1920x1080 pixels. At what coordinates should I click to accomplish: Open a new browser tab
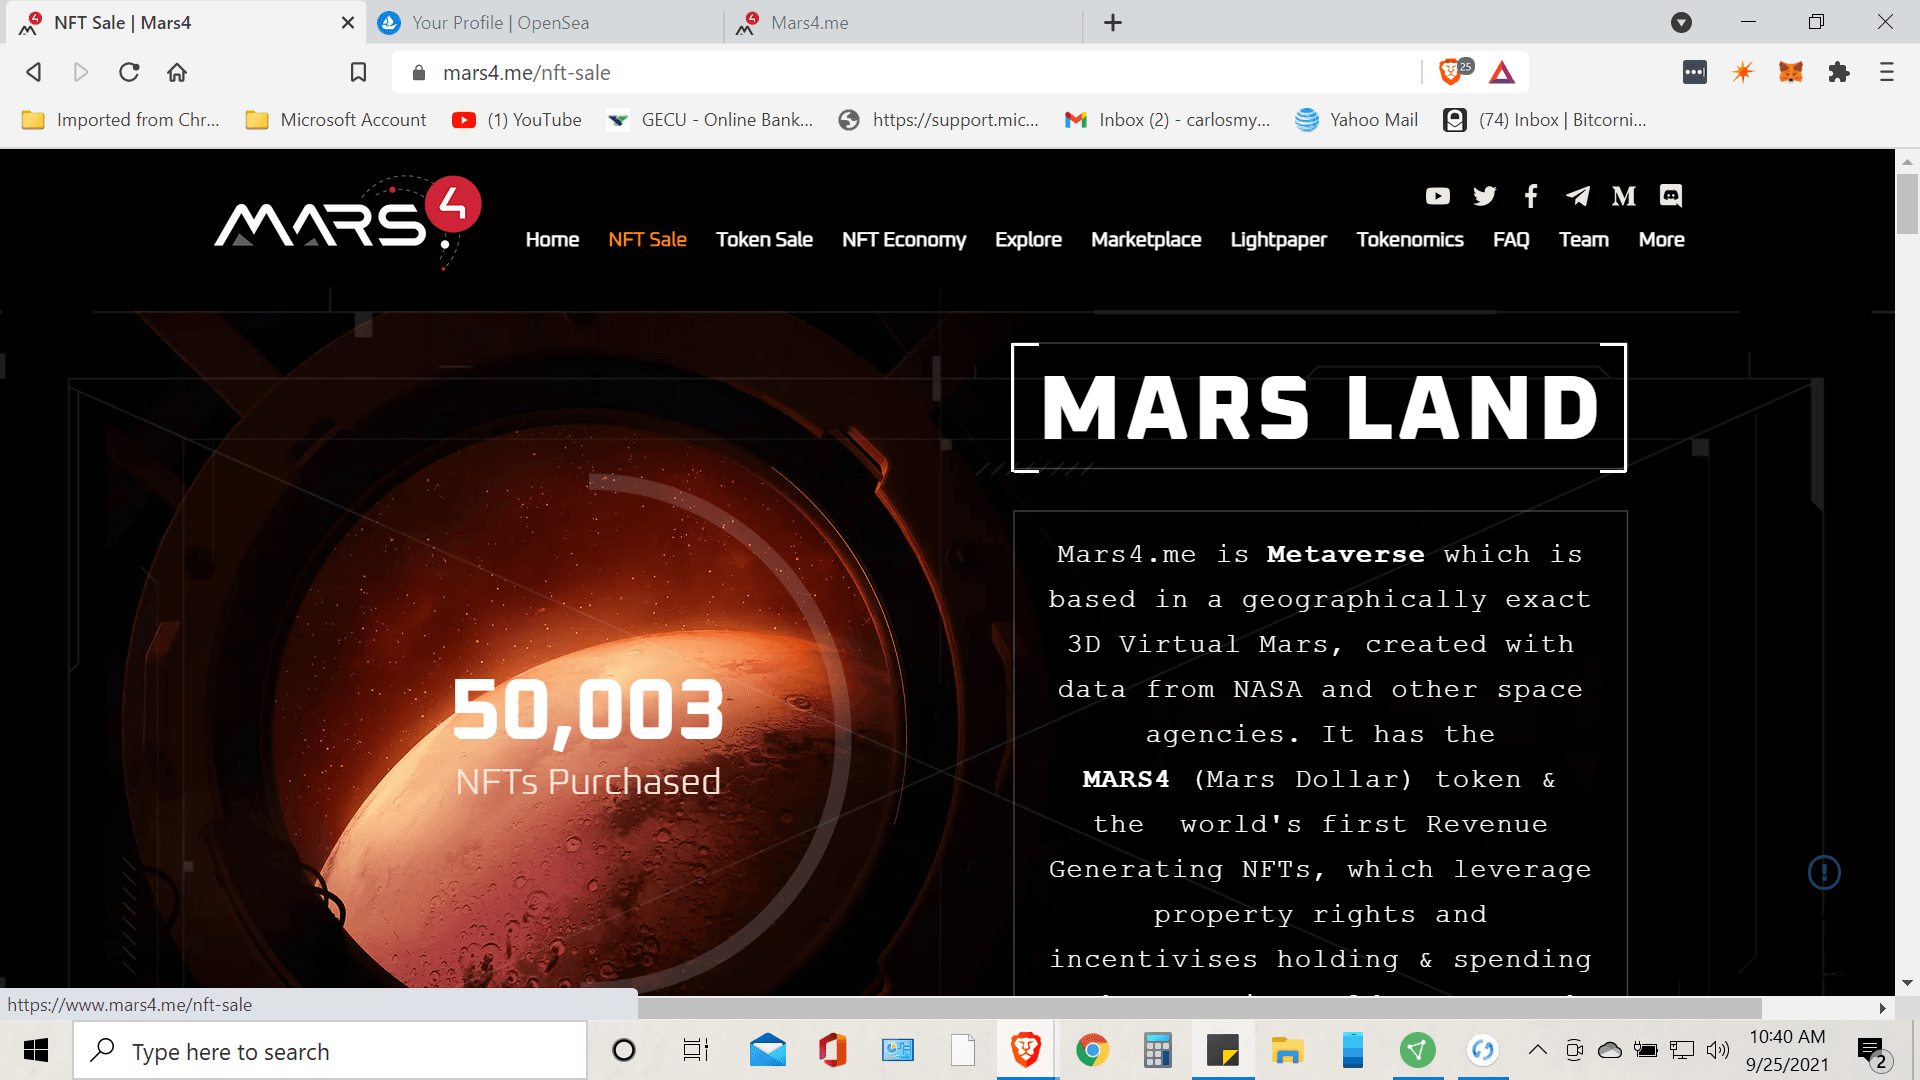point(1113,22)
